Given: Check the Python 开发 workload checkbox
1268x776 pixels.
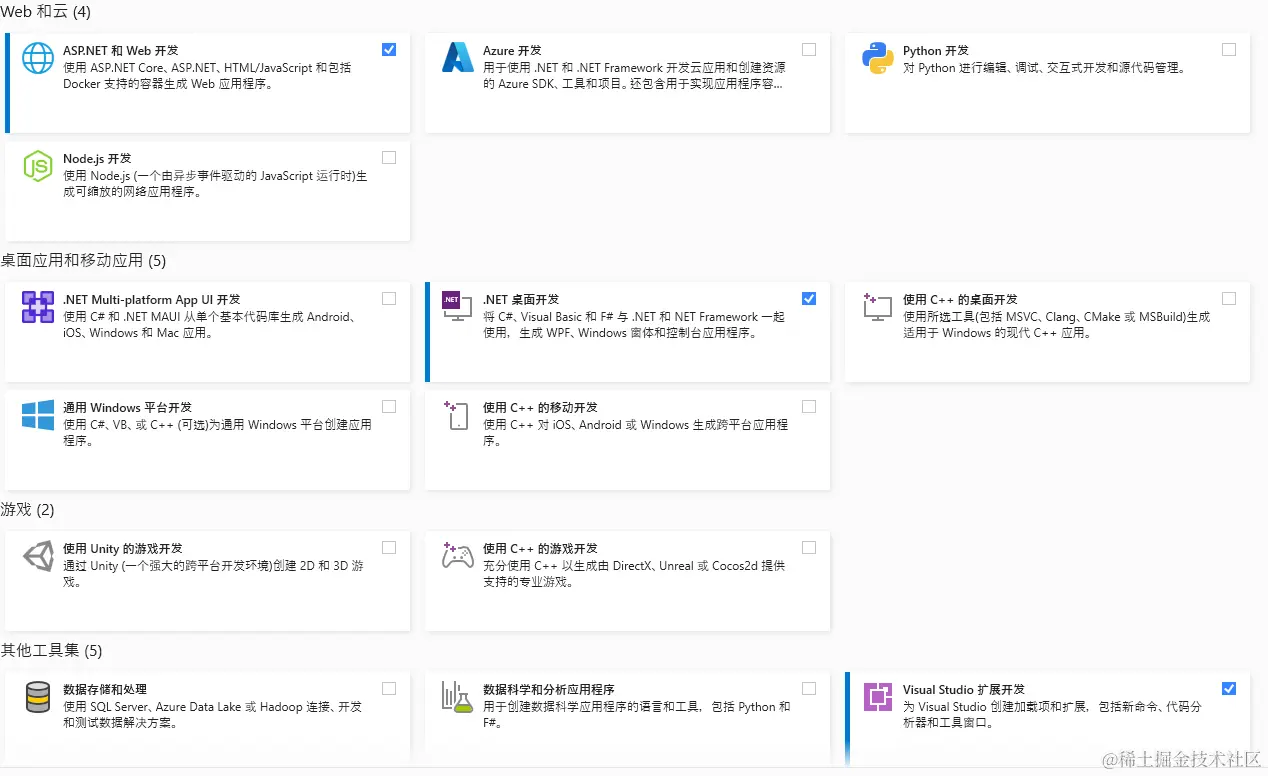Looking at the screenshot, I should pos(1229,49).
